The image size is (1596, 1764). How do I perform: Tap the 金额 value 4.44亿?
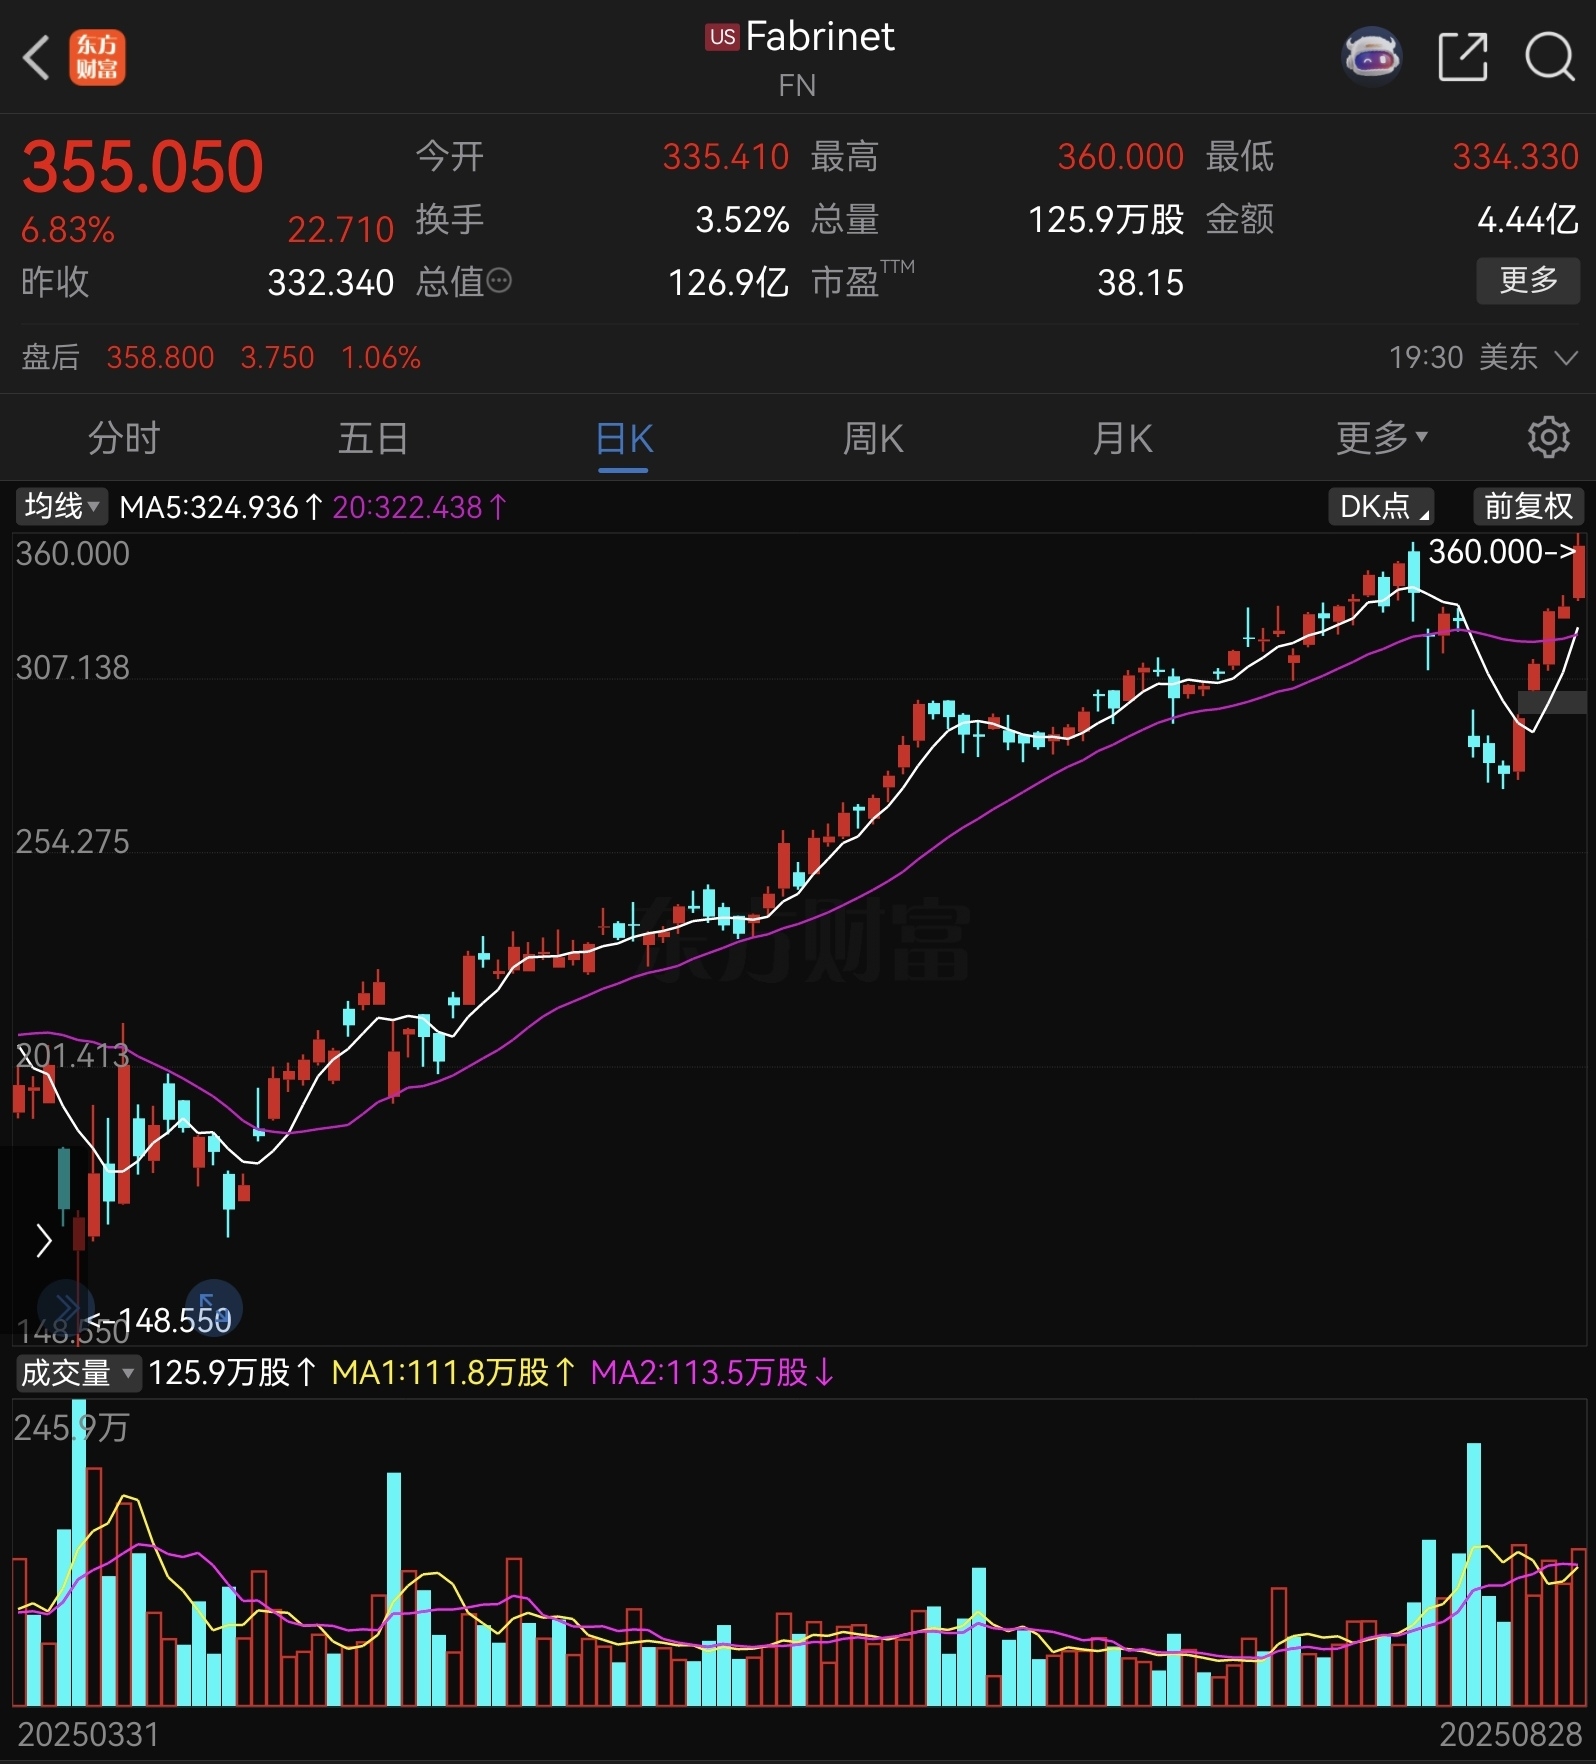tap(1528, 220)
